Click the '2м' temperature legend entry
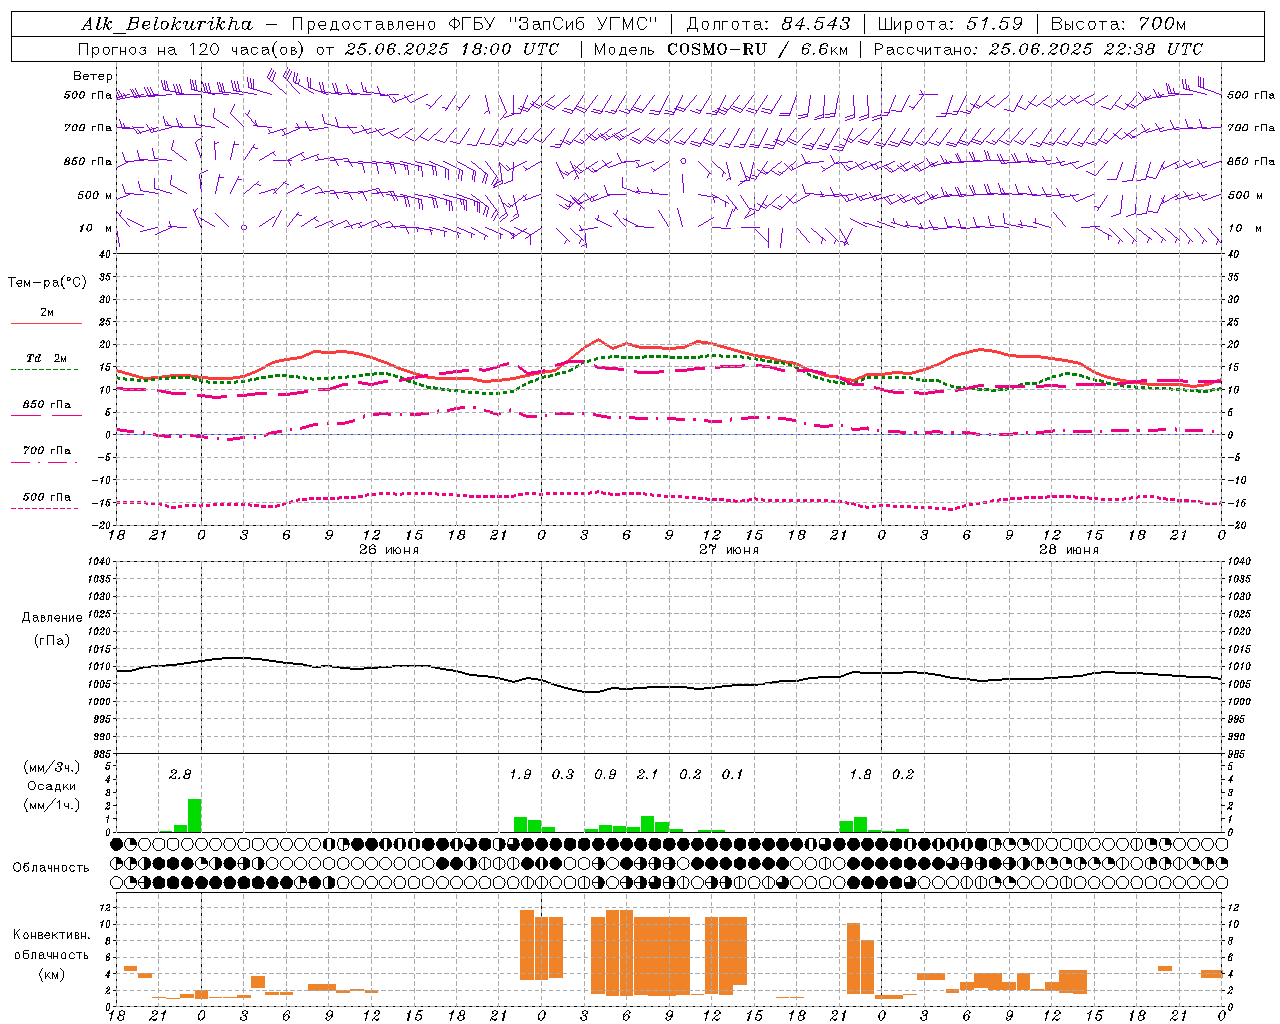The height and width of the screenshot is (1024, 1280). (x=47, y=313)
